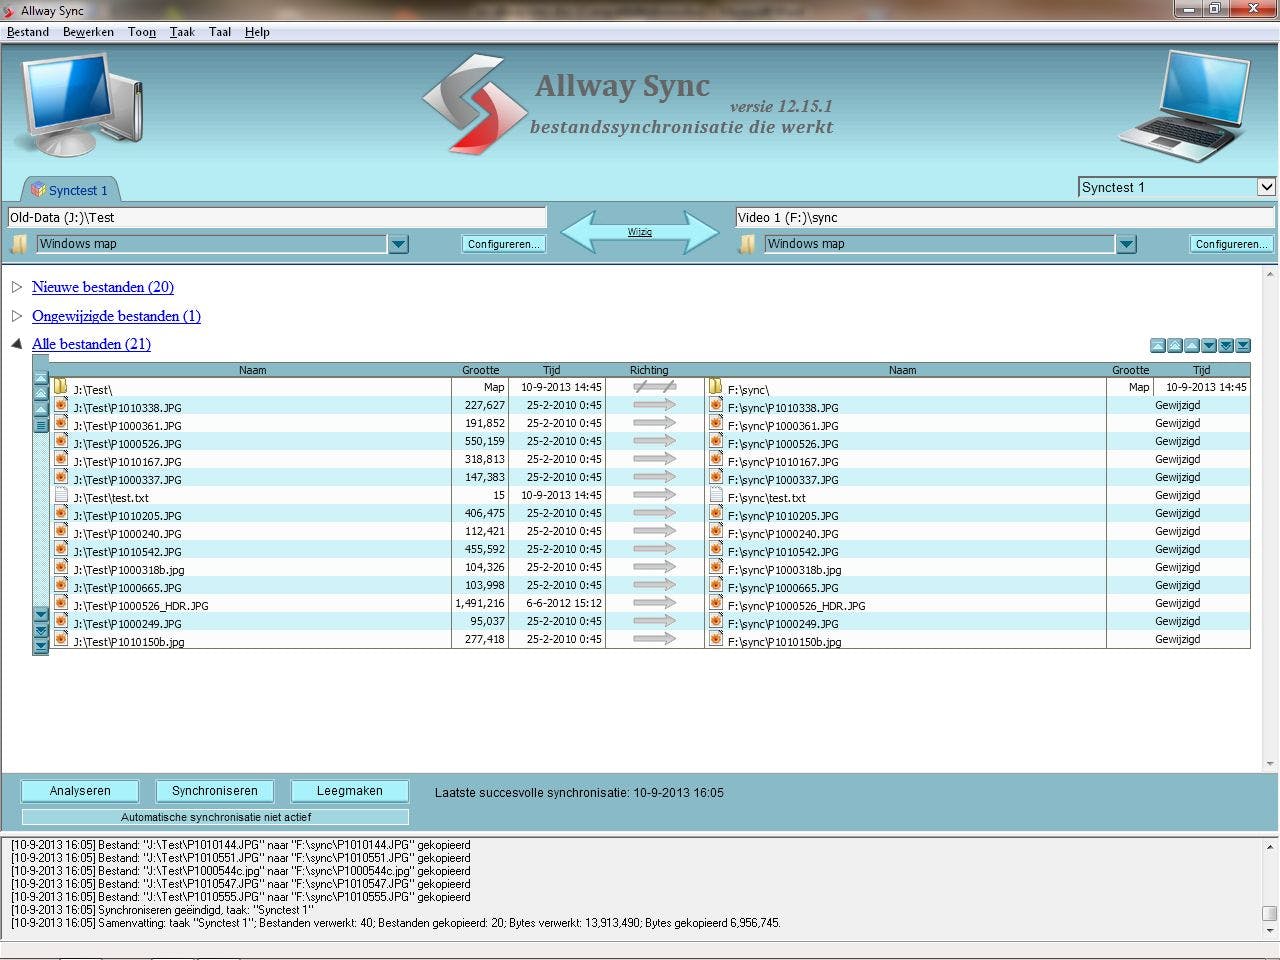The width and height of the screenshot is (1280, 960).
Task: Click the image icon of J:\Test\P1010338.JPG
Action: pyautogui.click(x=61, y=405)
